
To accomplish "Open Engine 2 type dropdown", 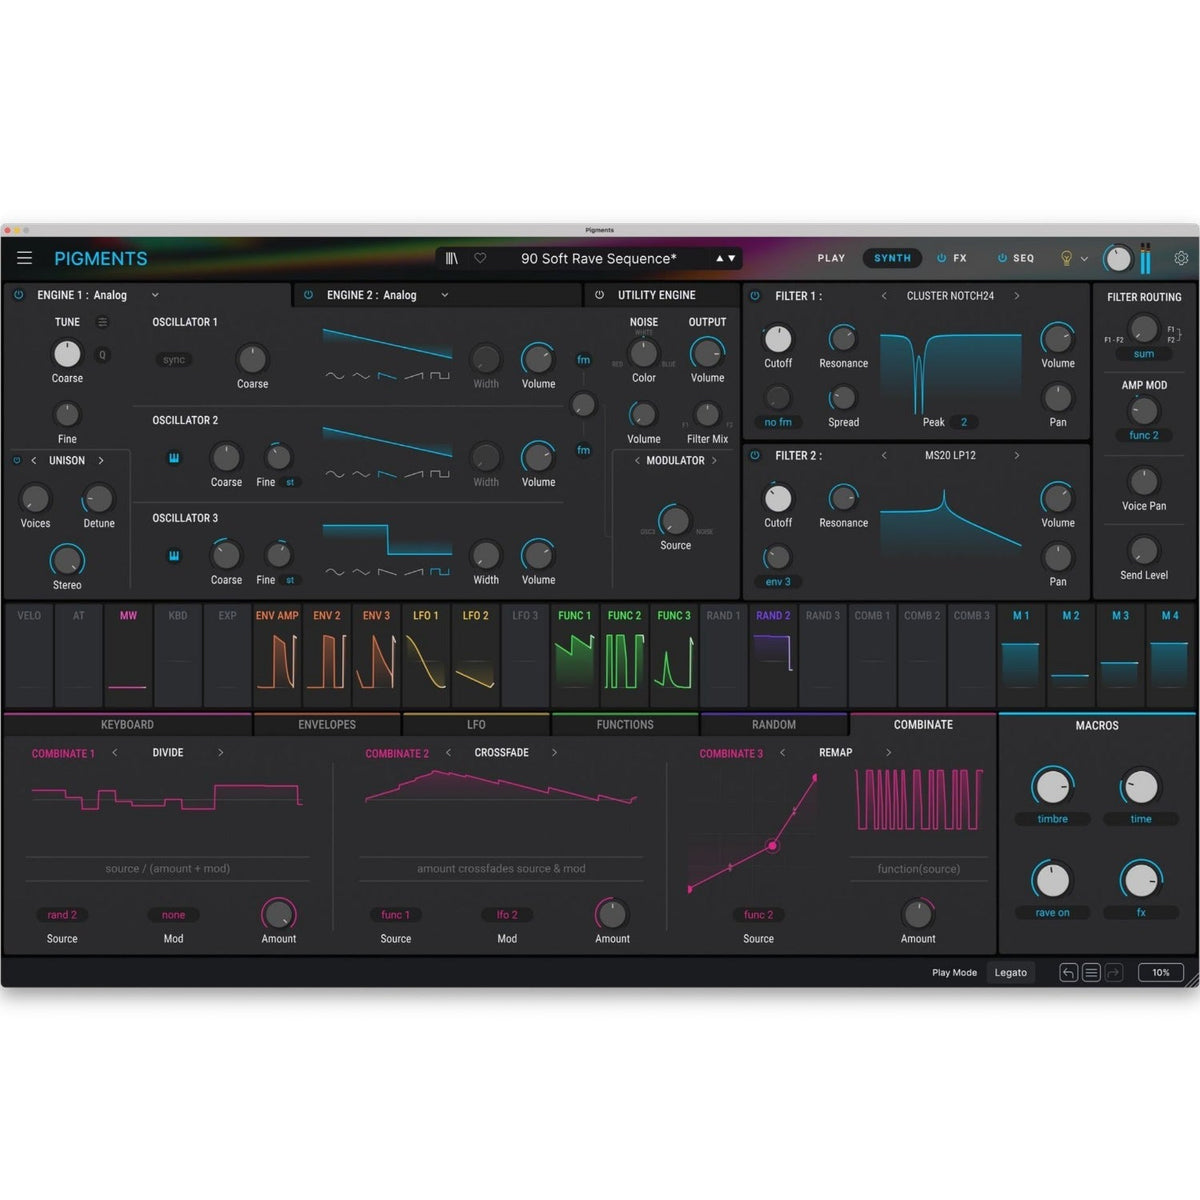I will [x=445, y=295].
